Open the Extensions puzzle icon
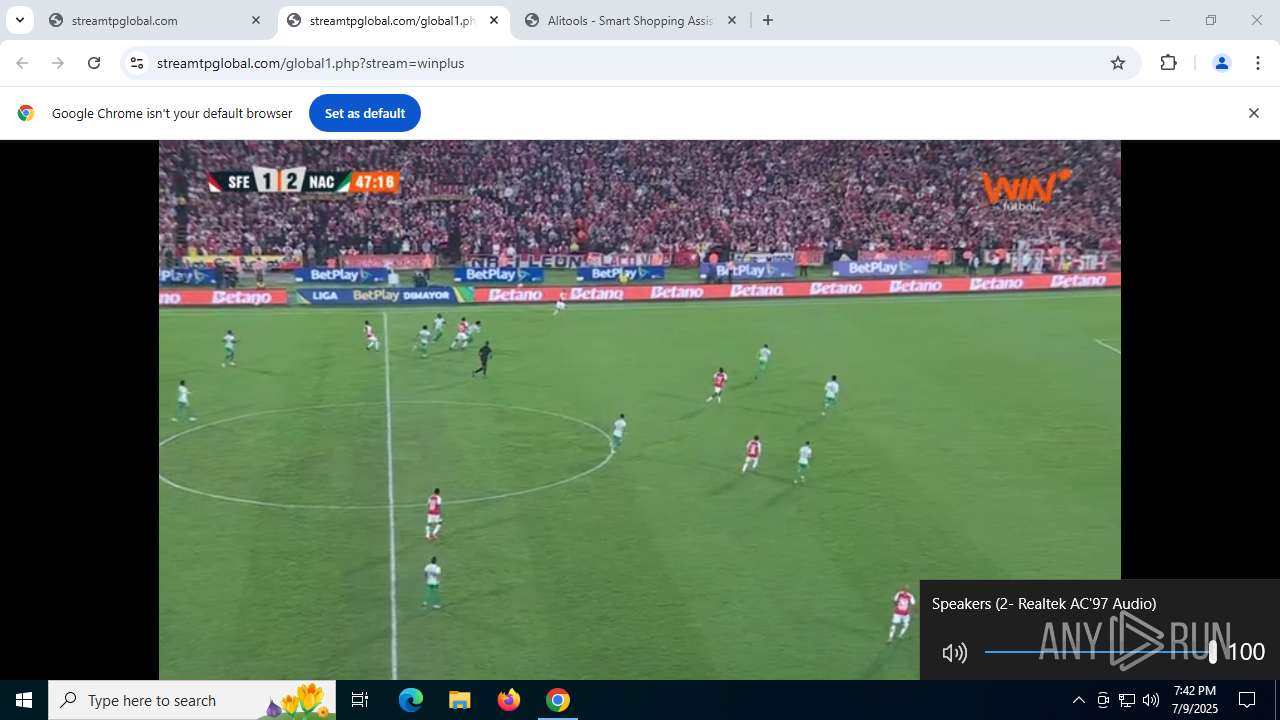1280x720 pixels. coord(1168,63)
